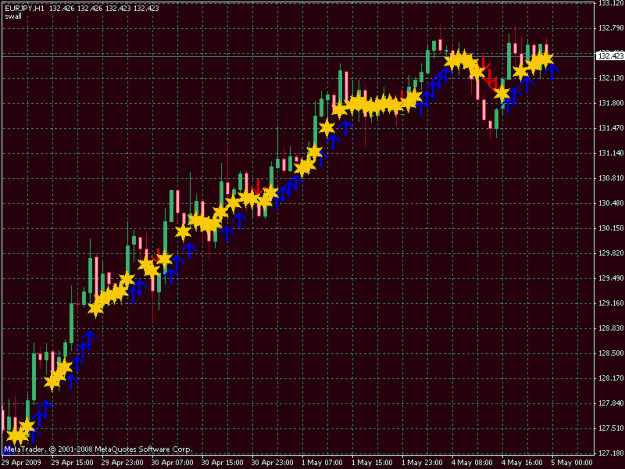Click the 4 May 16:00 time label
This screenshot has width=625, height=469.
click(522, 463)
